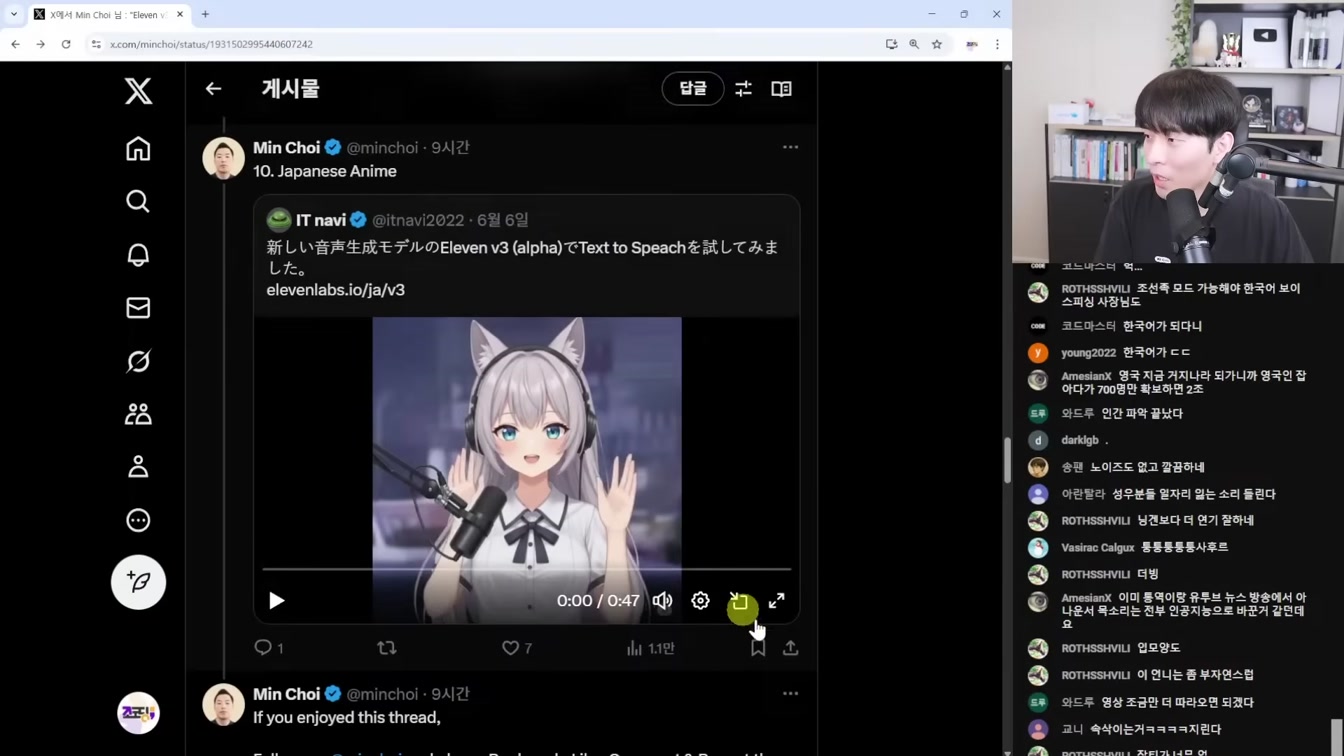Close the Min Choi browser tab
The width and height of the screenshot is (1344, 756).
180,14
